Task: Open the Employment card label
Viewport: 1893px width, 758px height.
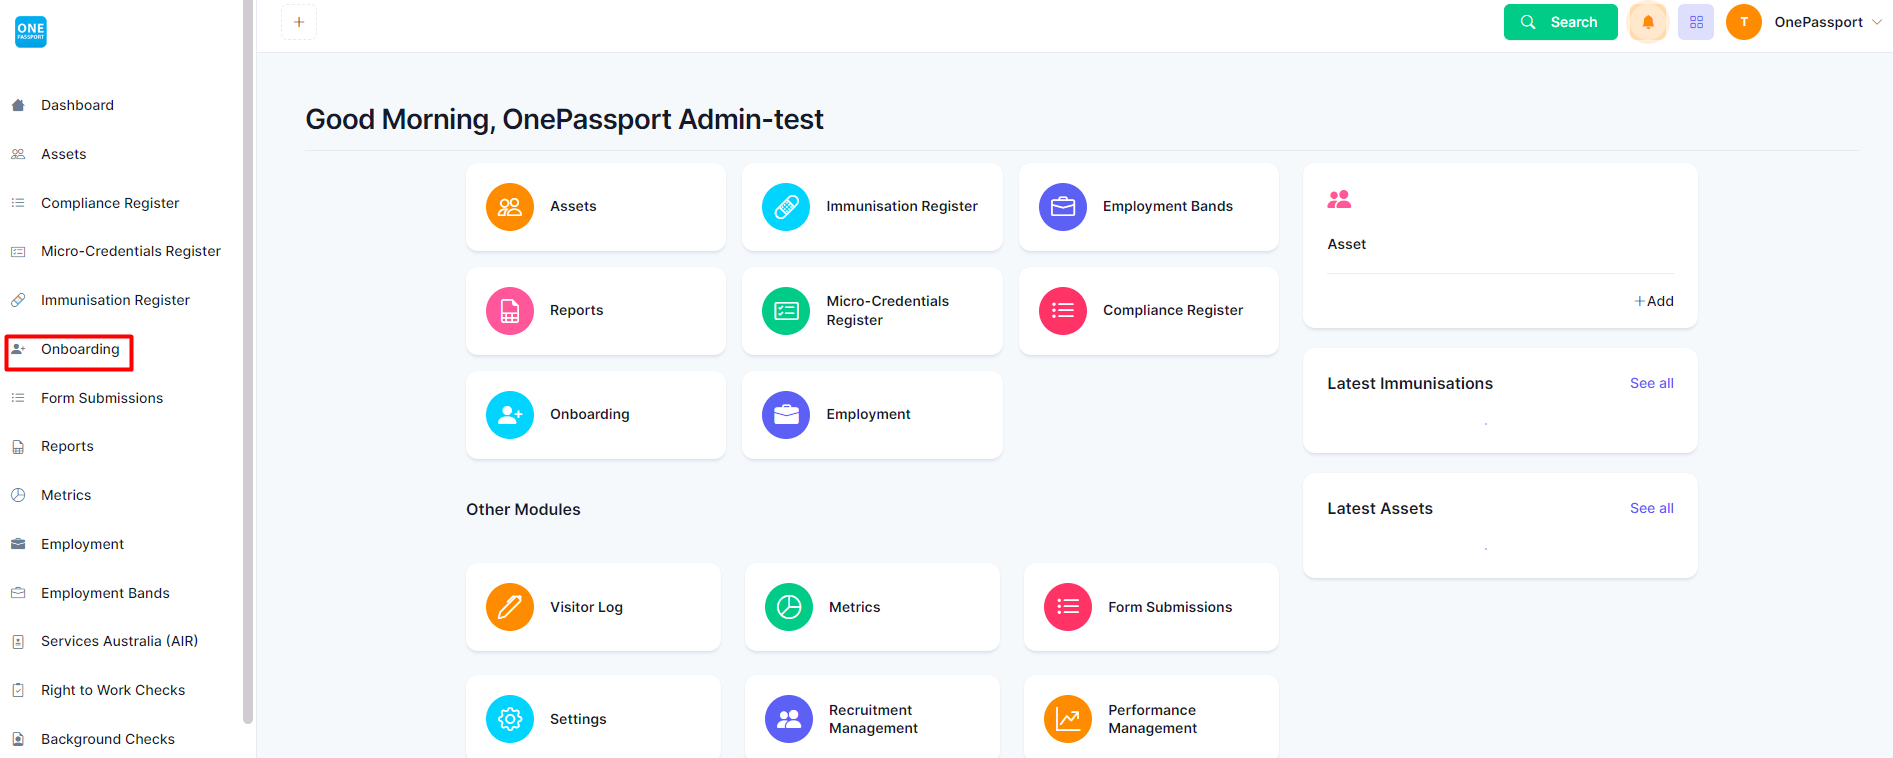Action: [868, 414]
